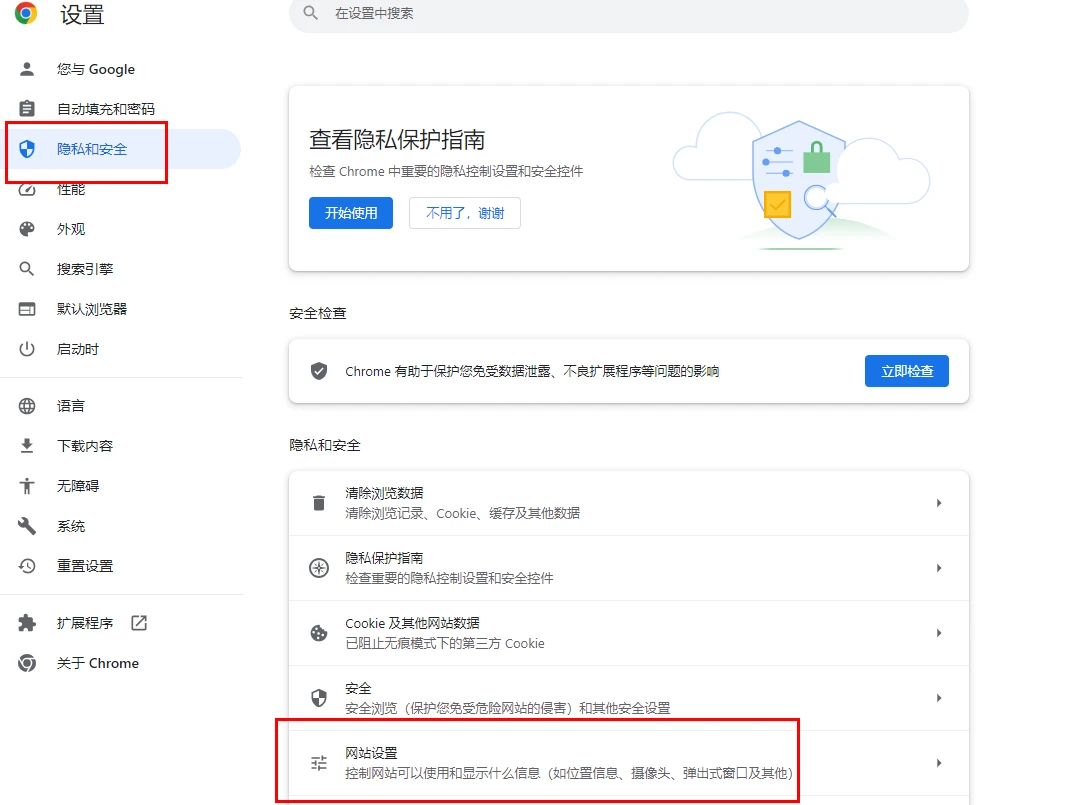Click the Chrome logo icon
1077x805 pixels.
point(26,12)
